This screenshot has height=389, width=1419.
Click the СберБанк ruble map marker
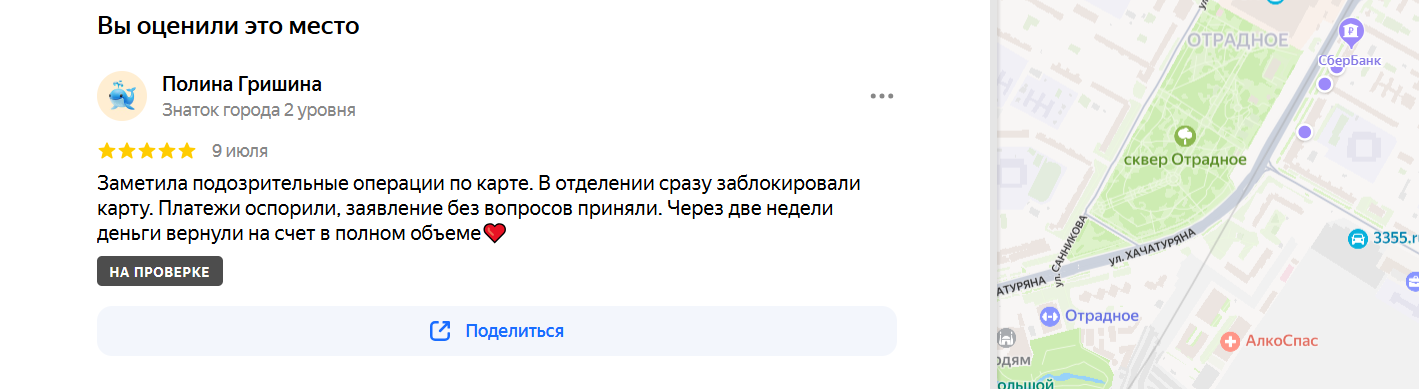point(1351,33)
